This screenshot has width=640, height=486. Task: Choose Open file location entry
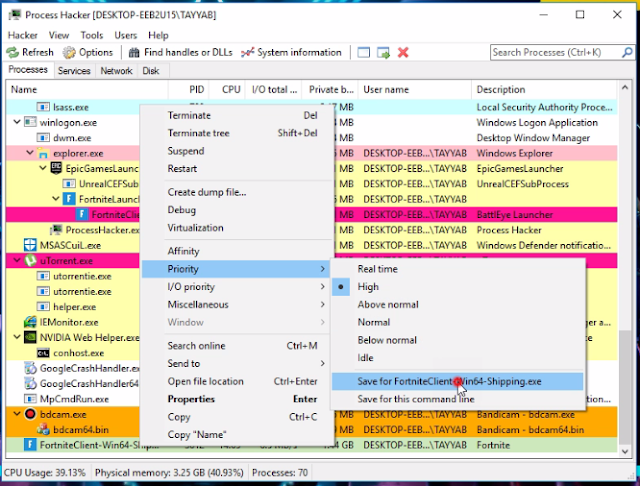pyautogui.click(x=236, y=382)
